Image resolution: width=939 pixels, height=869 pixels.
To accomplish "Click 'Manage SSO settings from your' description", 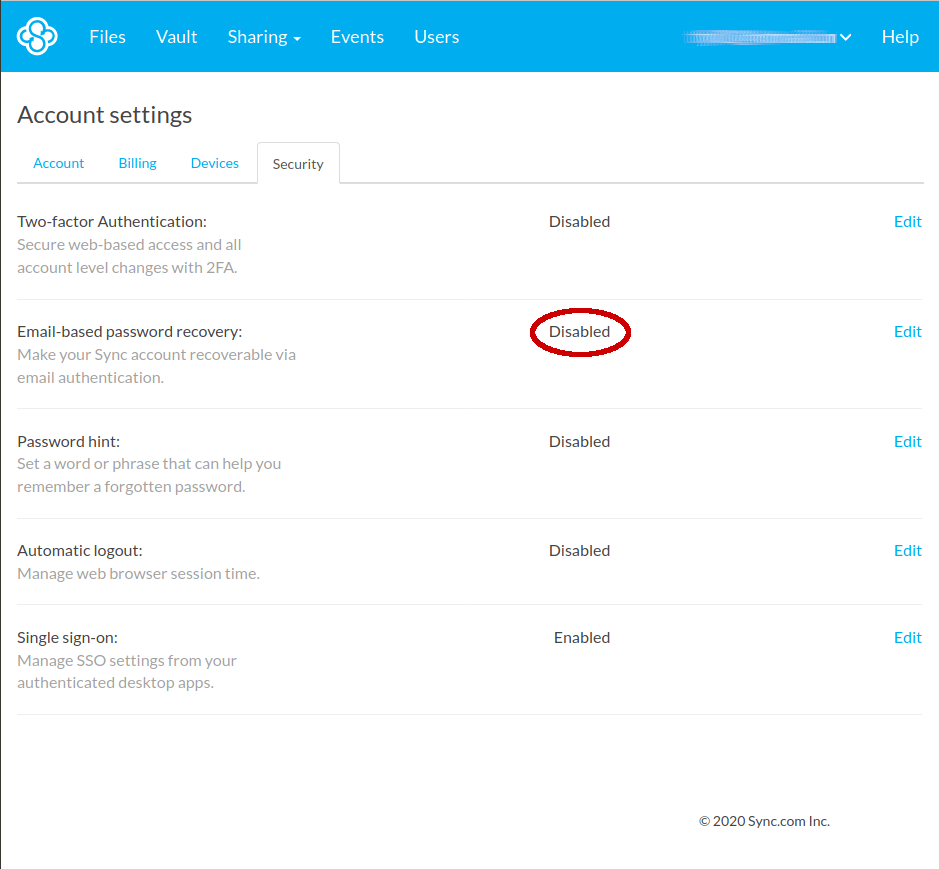I will 127,661.
